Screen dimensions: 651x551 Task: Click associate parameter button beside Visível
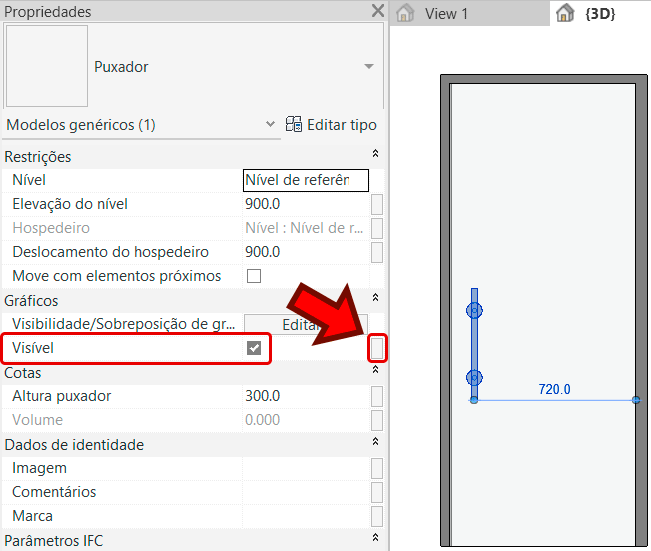click(377, 348)
